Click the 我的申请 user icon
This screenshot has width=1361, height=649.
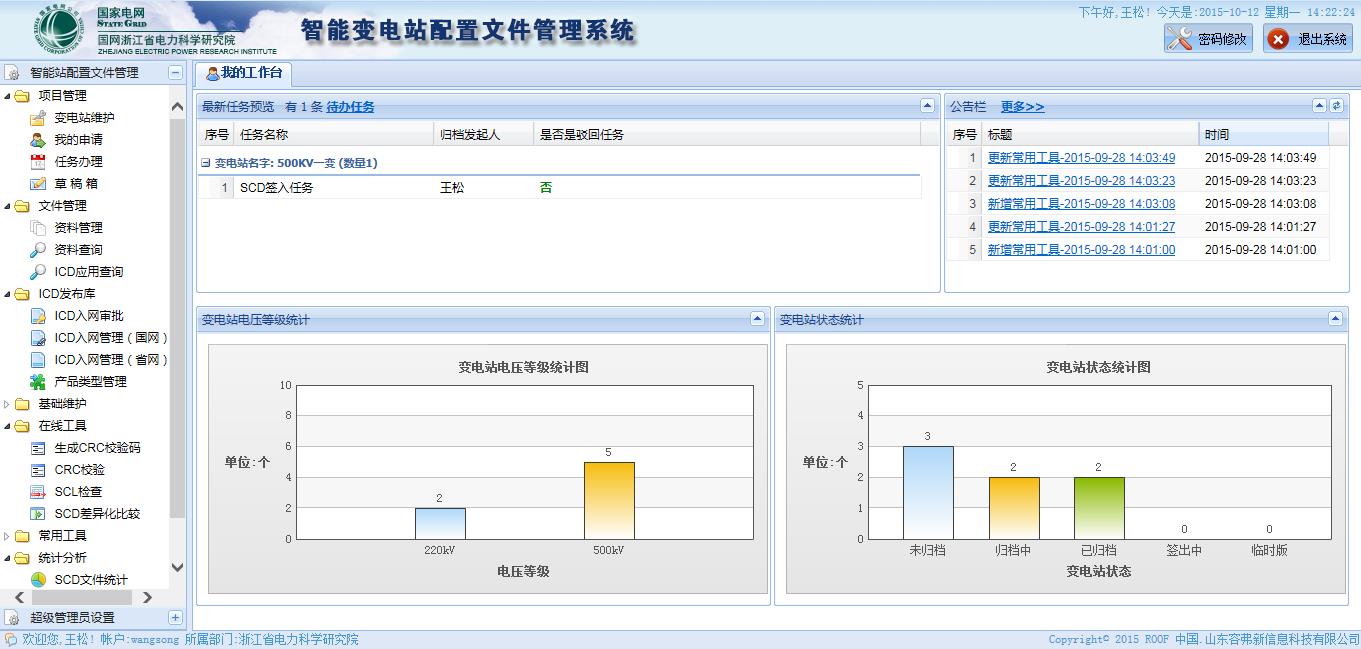(38, 140)
